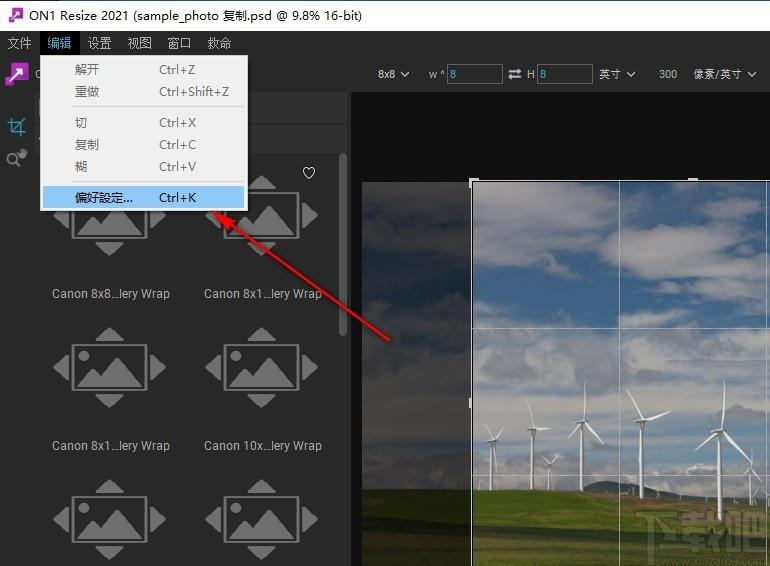The height and width of the screenshot is (566, 770).
Task: Choose 复制 copy menu entry
Action: click(x=143, y=144)
